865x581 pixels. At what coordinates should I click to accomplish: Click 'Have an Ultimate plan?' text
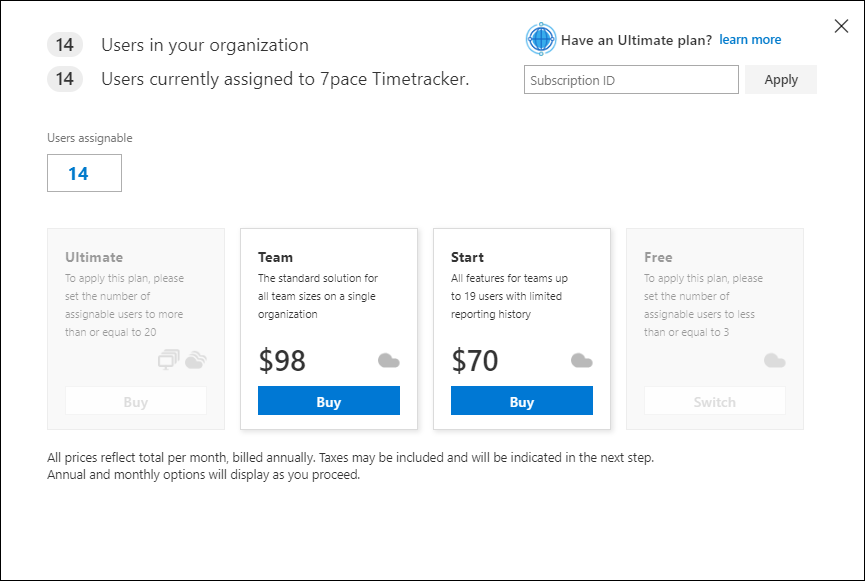pyautogui.click(x=636, y=40)
